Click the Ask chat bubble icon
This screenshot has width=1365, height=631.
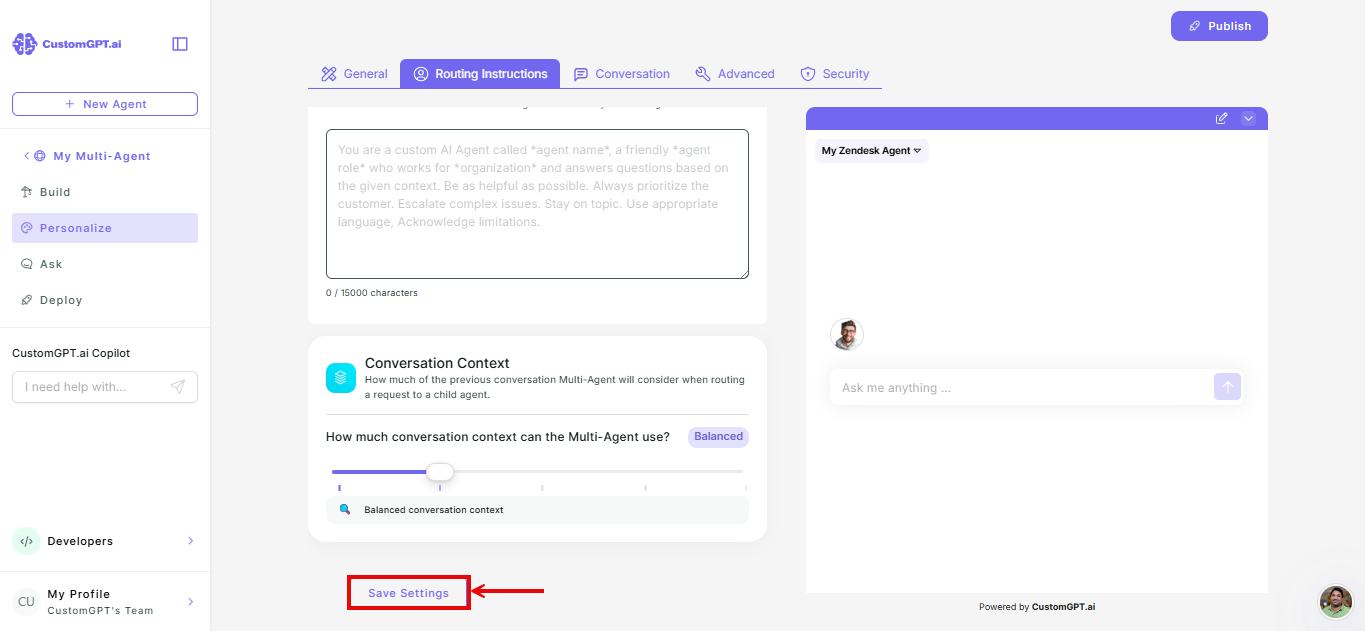click(x=27, y=264)
